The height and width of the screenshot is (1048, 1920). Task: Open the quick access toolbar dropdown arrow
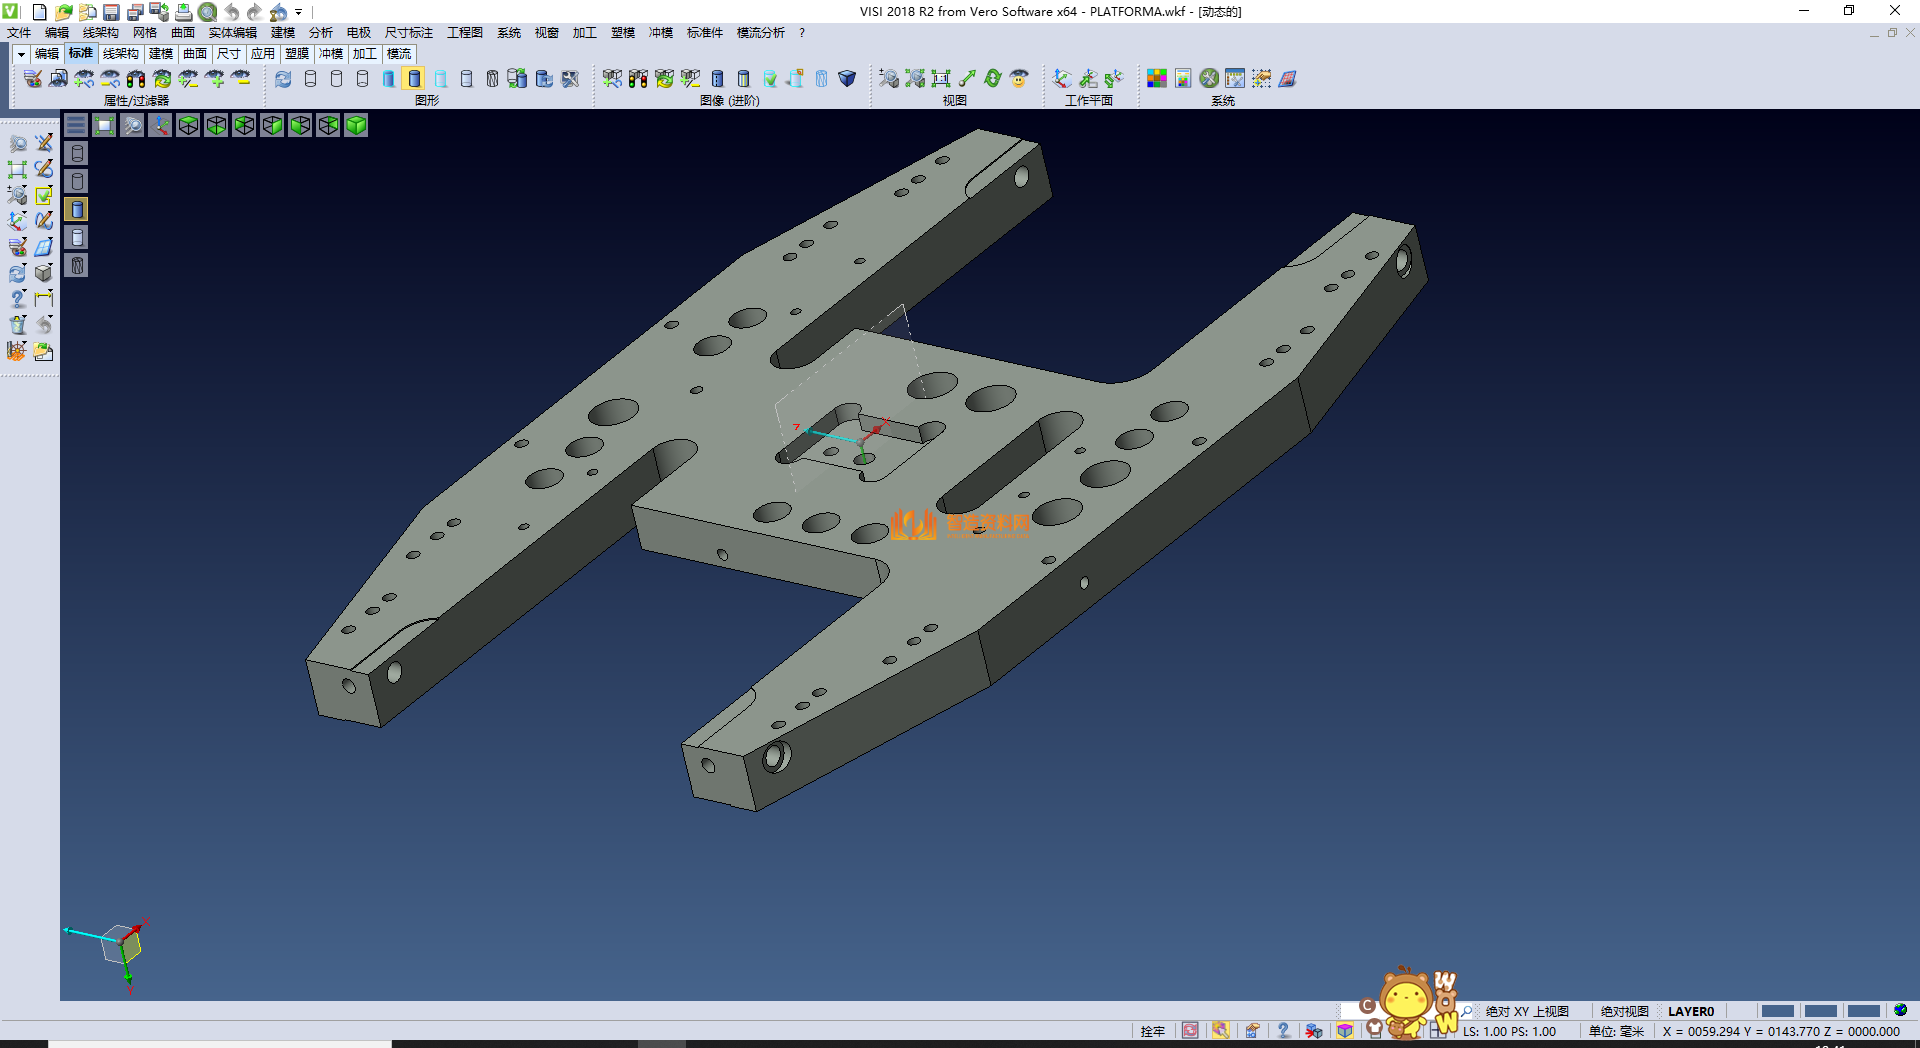point(299,12)
